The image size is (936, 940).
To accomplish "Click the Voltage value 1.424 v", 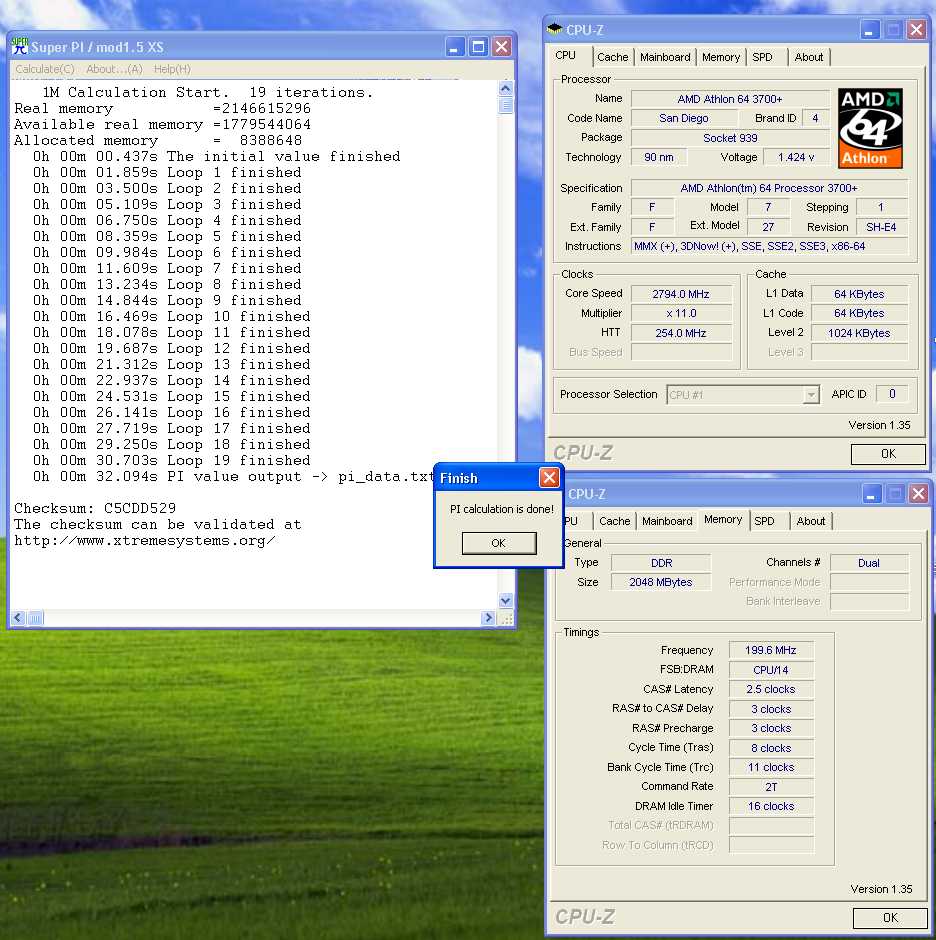I will [x=796, y=157].
